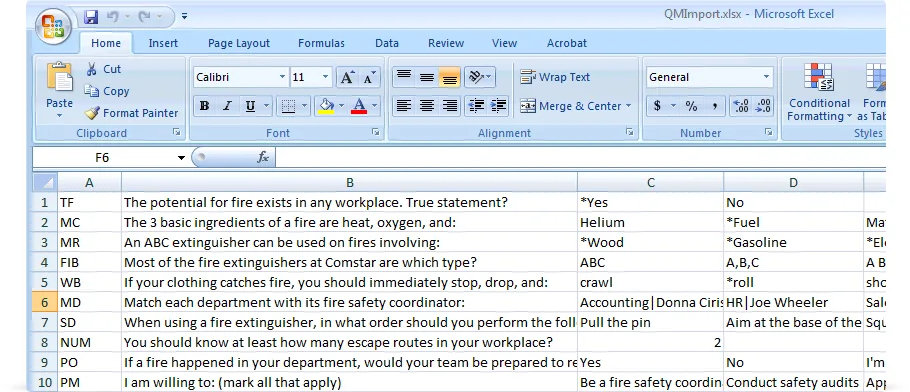The height and width of the screenshot is (392, 910).
Task: Click into the formula bar
Action: tap(580, 157)
